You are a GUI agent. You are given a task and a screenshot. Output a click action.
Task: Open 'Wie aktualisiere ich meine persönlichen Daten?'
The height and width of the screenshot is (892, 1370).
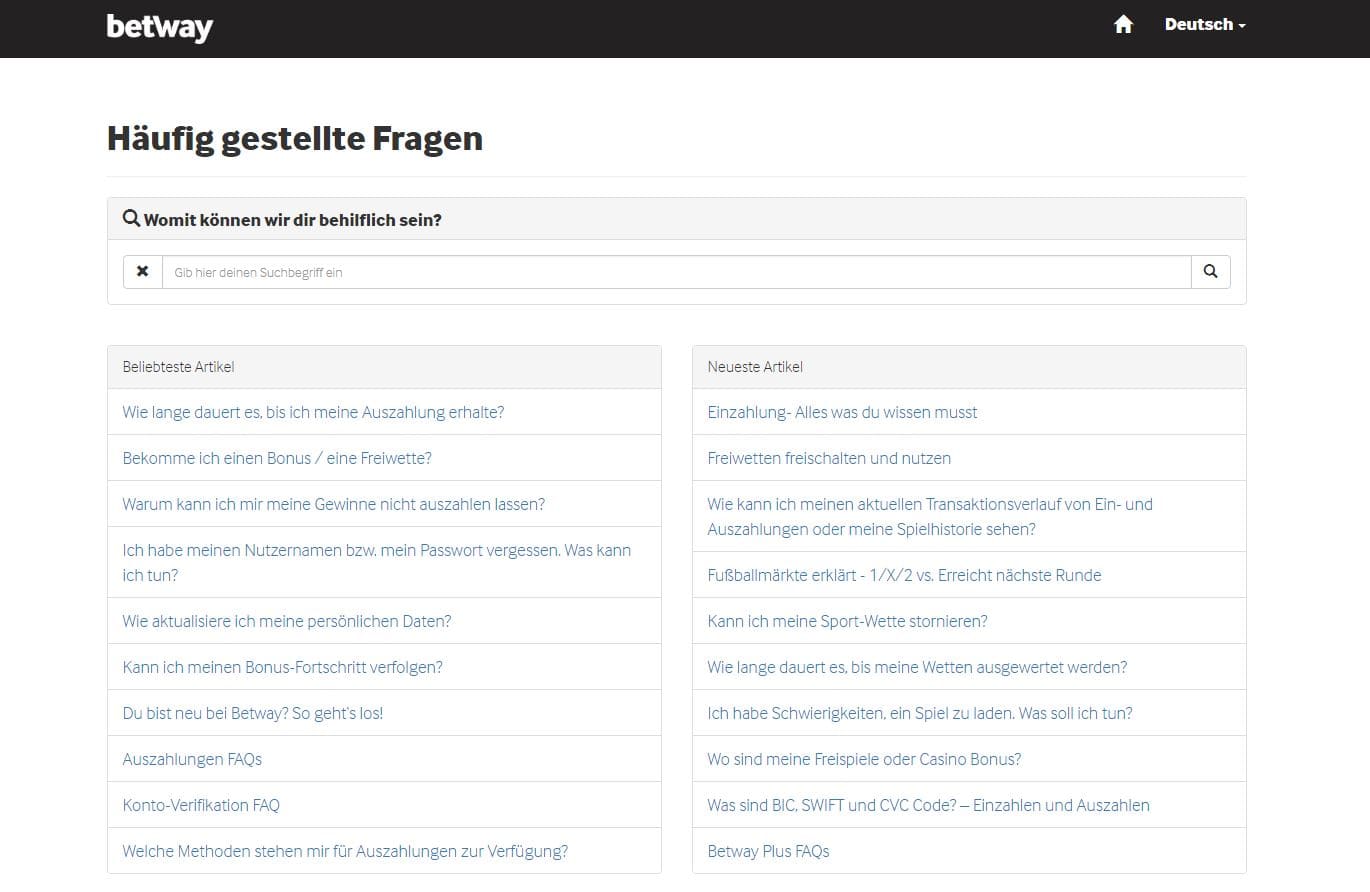point(287,621)
